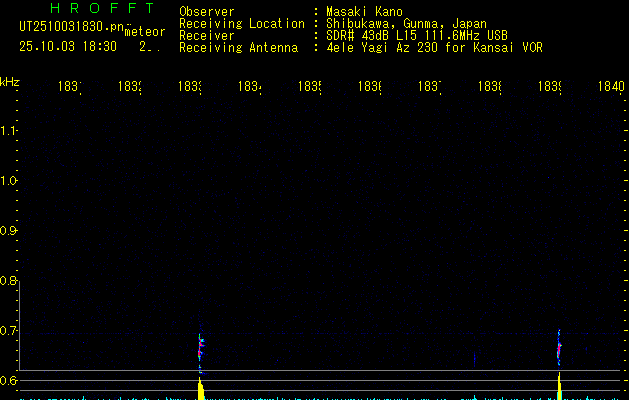The image size is (629, 400).
Task: Click the 0.7 frequency axis label
Action: 9,330
